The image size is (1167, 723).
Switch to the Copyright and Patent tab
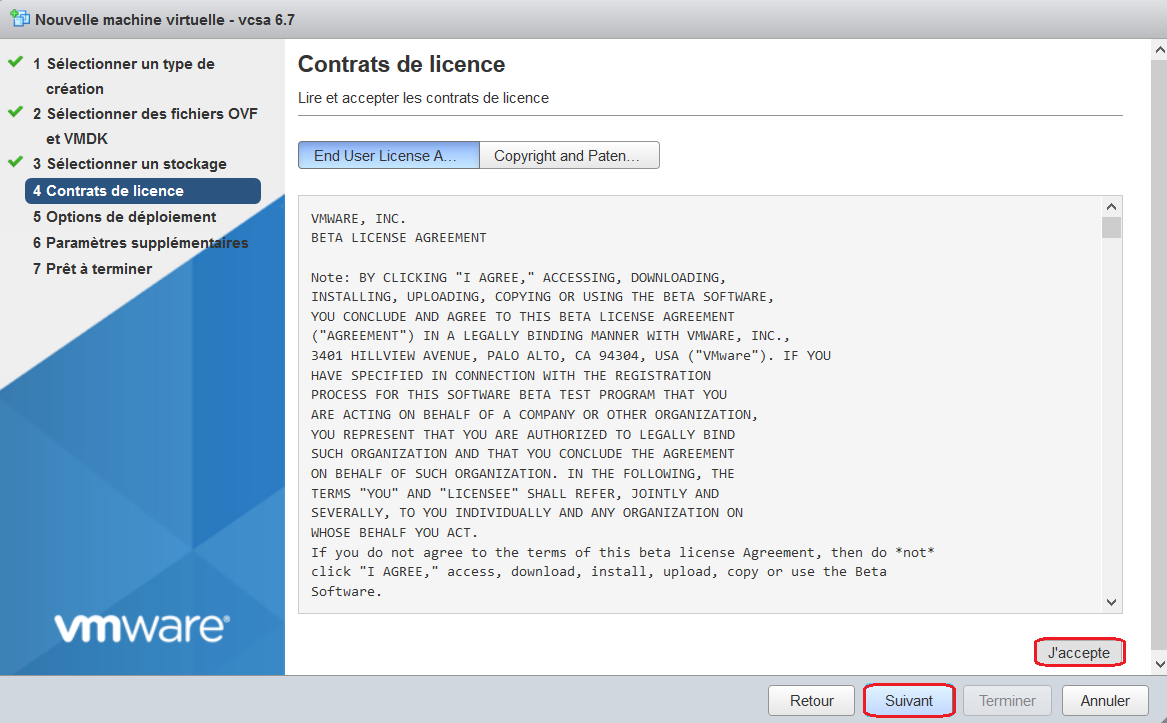[569, 155]
